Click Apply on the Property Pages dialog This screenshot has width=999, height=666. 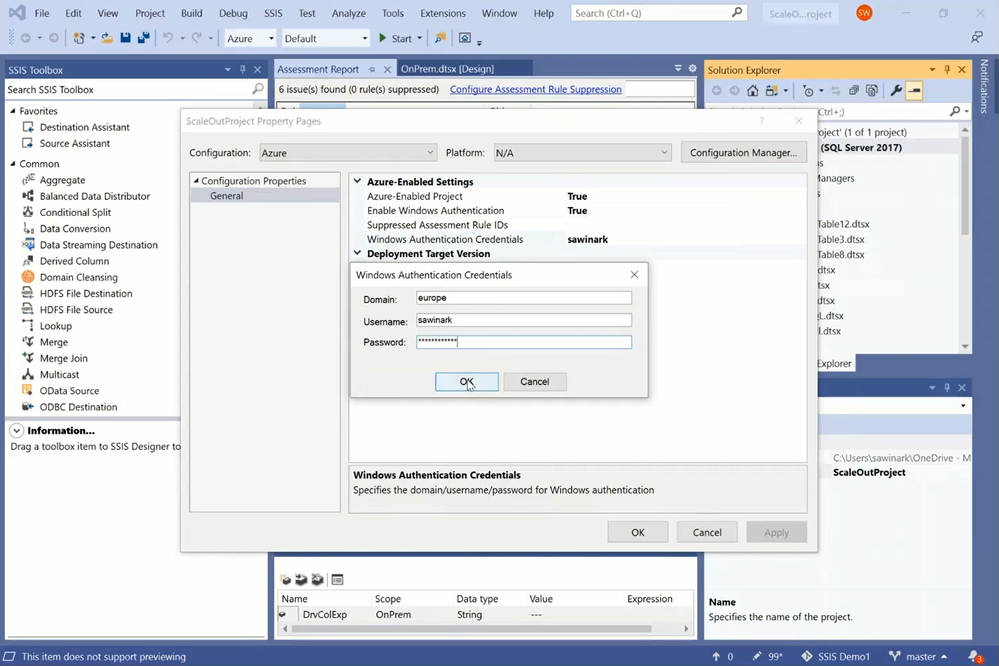click(x=776, y=532)
